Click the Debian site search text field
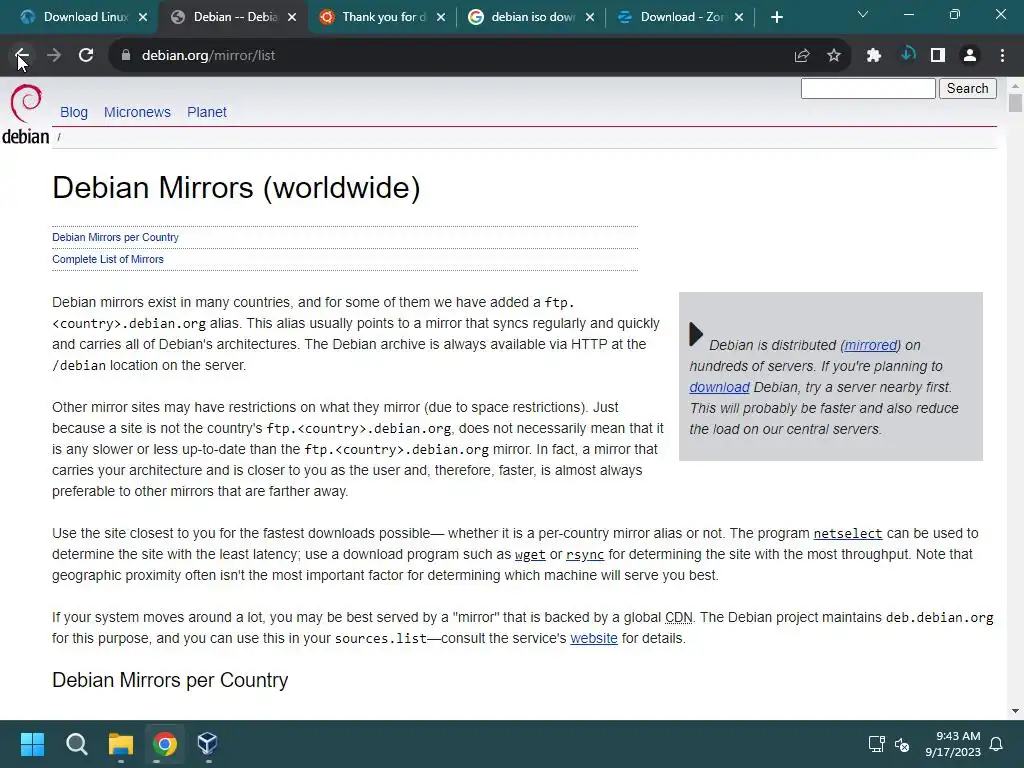 (x=868, y=88)
